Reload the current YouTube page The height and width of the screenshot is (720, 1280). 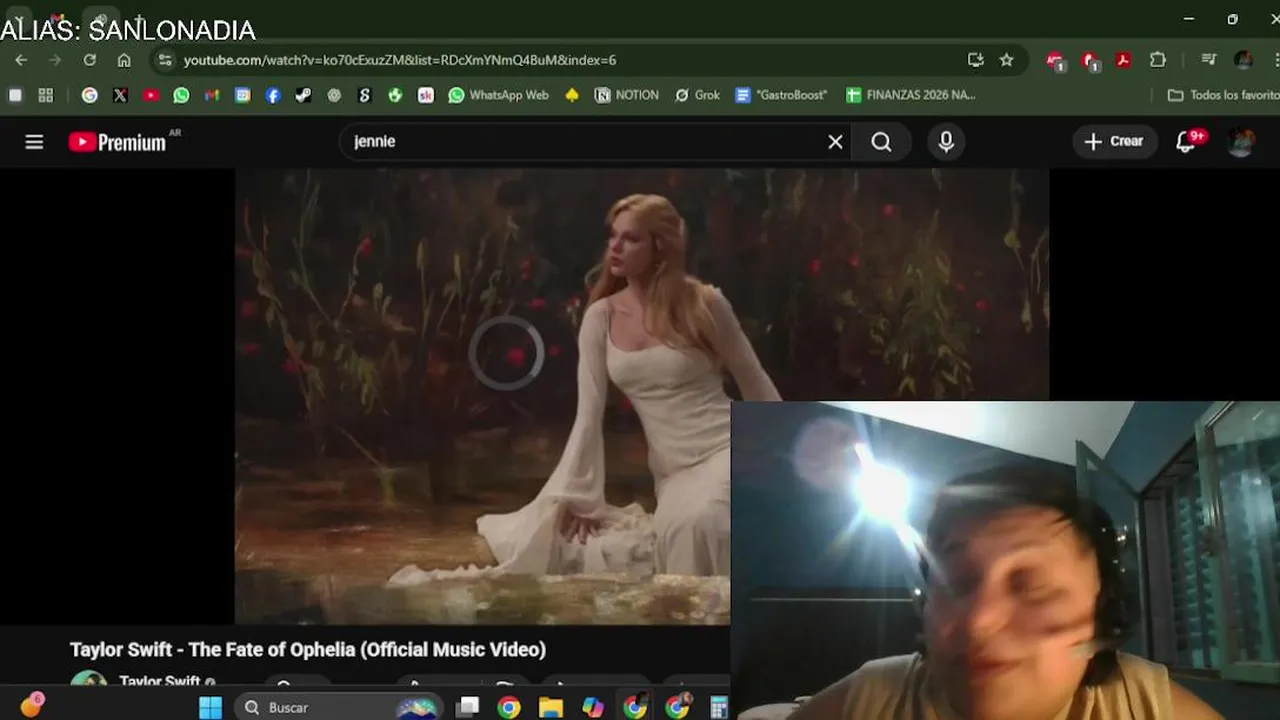click(x=89, y=60)
